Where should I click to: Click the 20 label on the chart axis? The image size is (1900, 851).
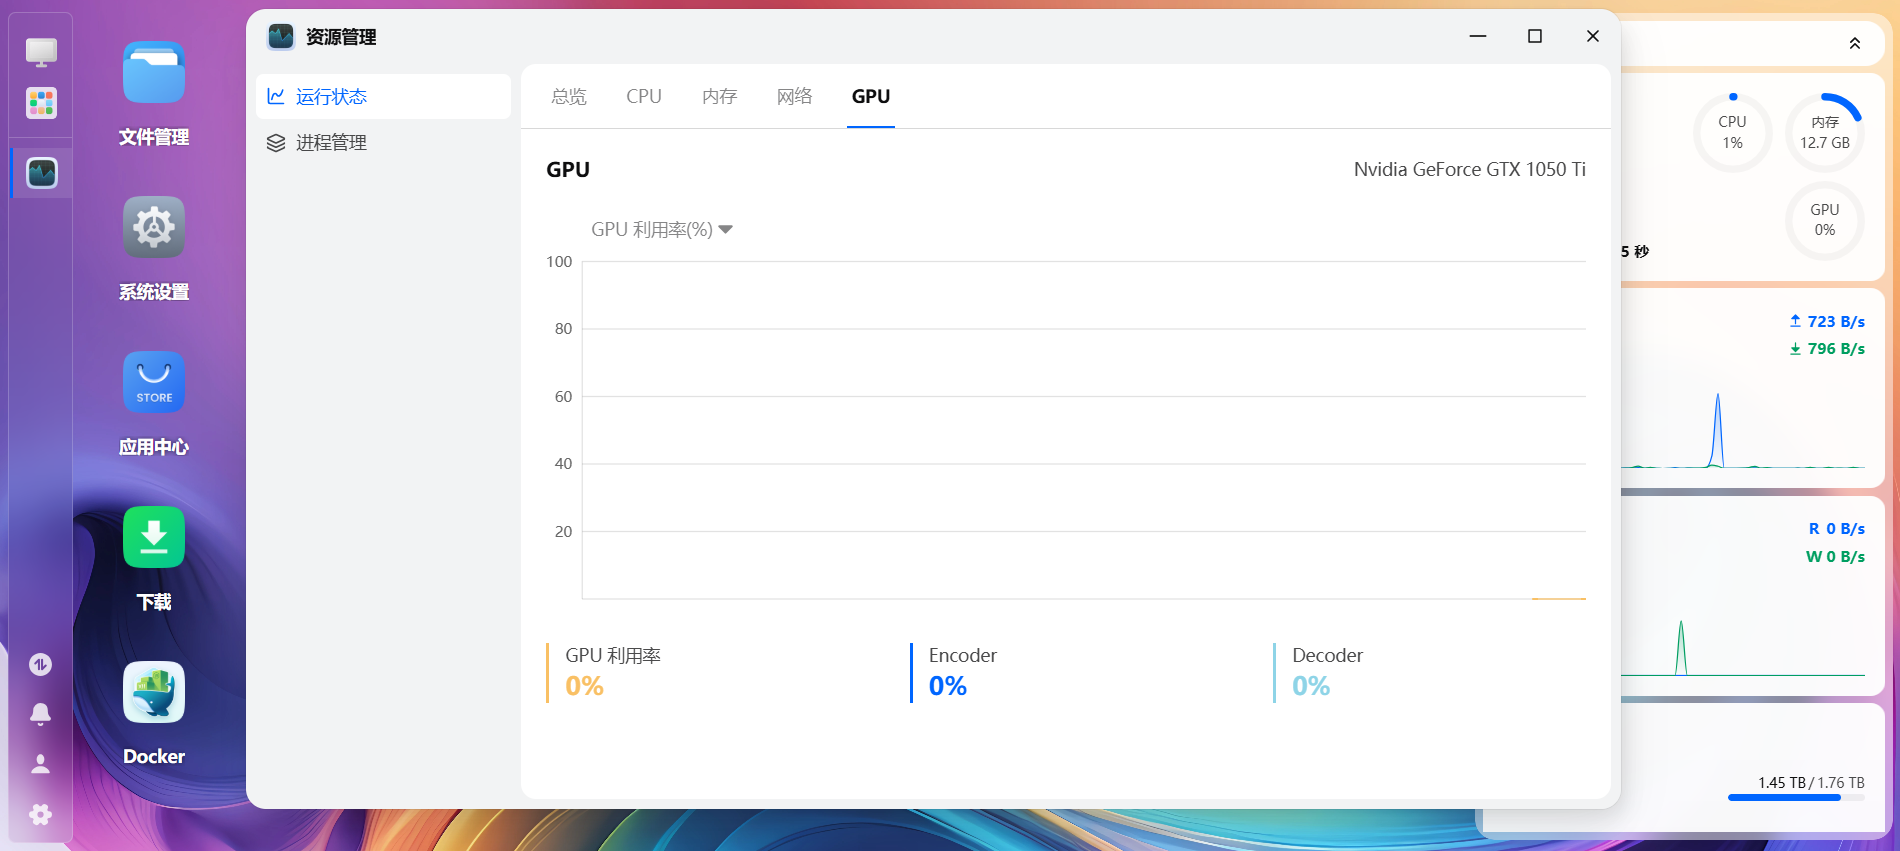563,531
